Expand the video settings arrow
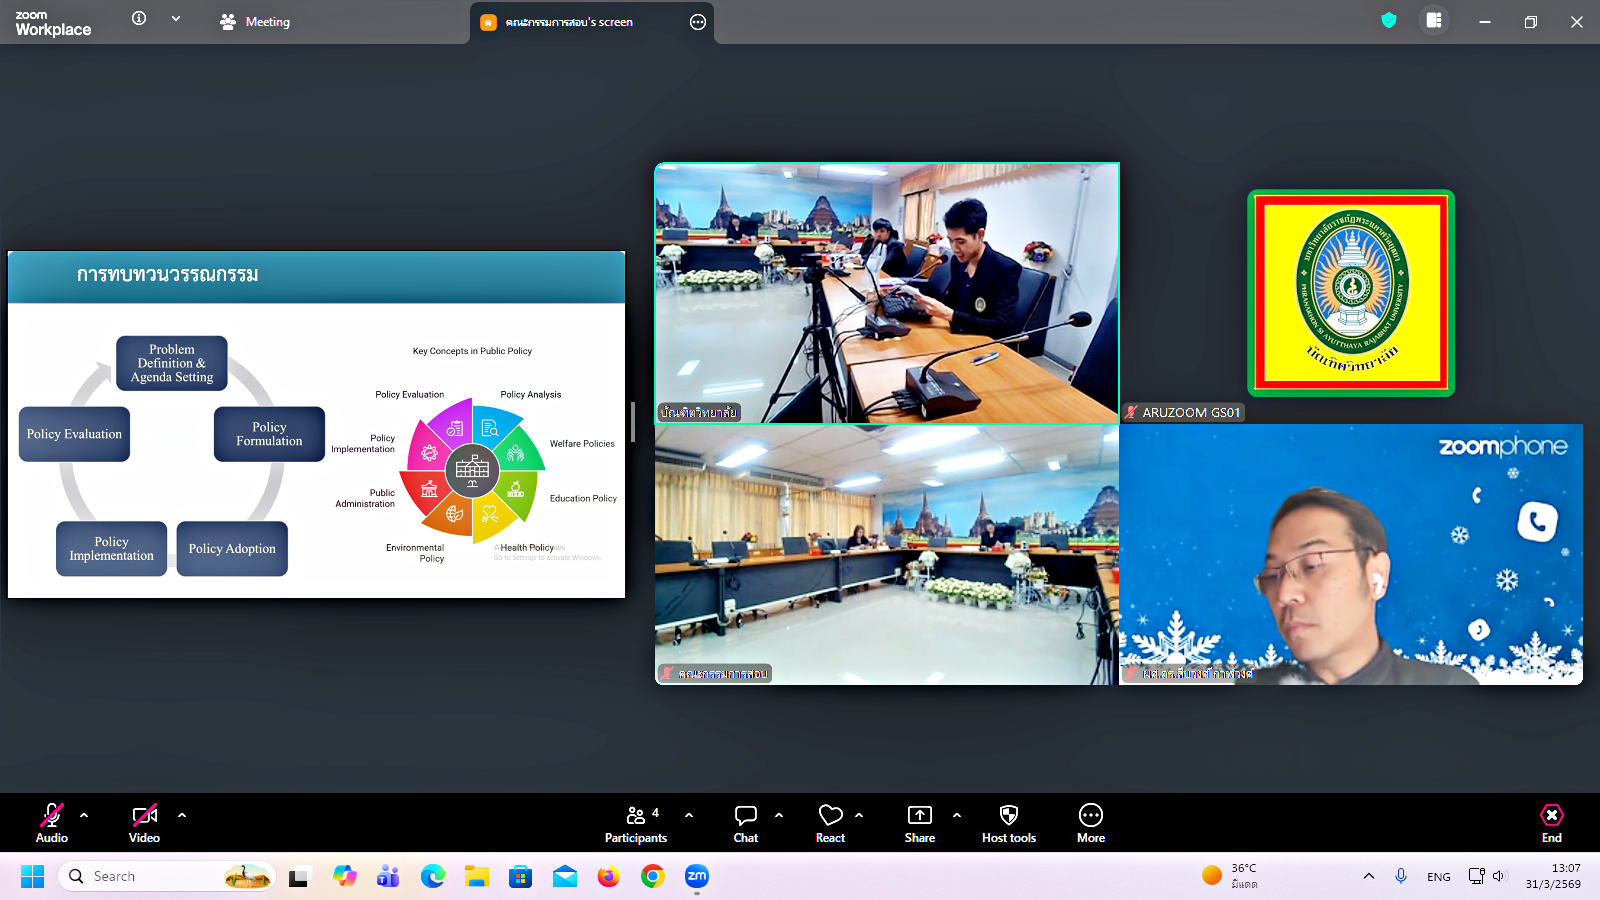Image resolution: width=1600 pixels, height=900 pixels. (182, 815)
